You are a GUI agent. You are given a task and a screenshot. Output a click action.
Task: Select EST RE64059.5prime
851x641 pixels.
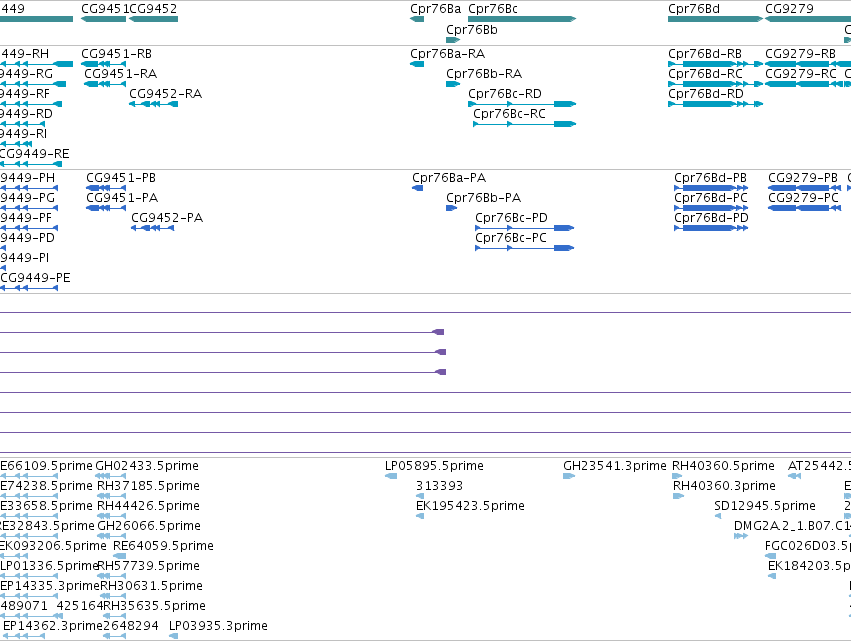click(x=163, y=546)
